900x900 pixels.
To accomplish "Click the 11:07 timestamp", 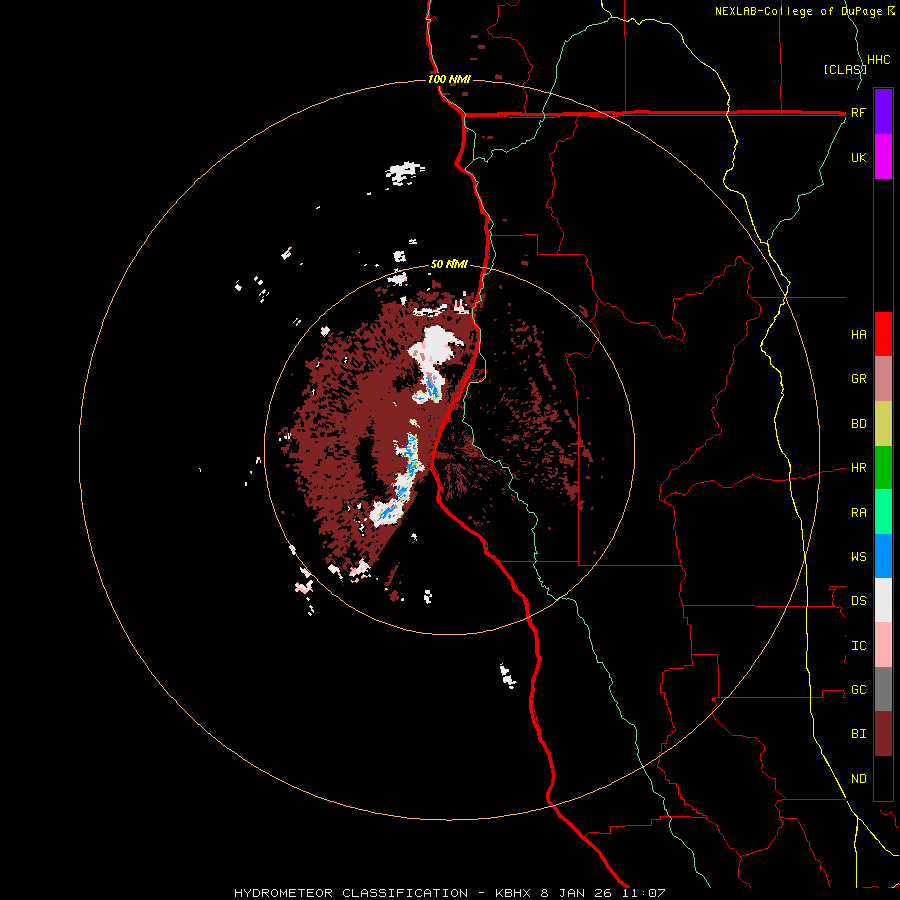I will [x=645, y=893].
